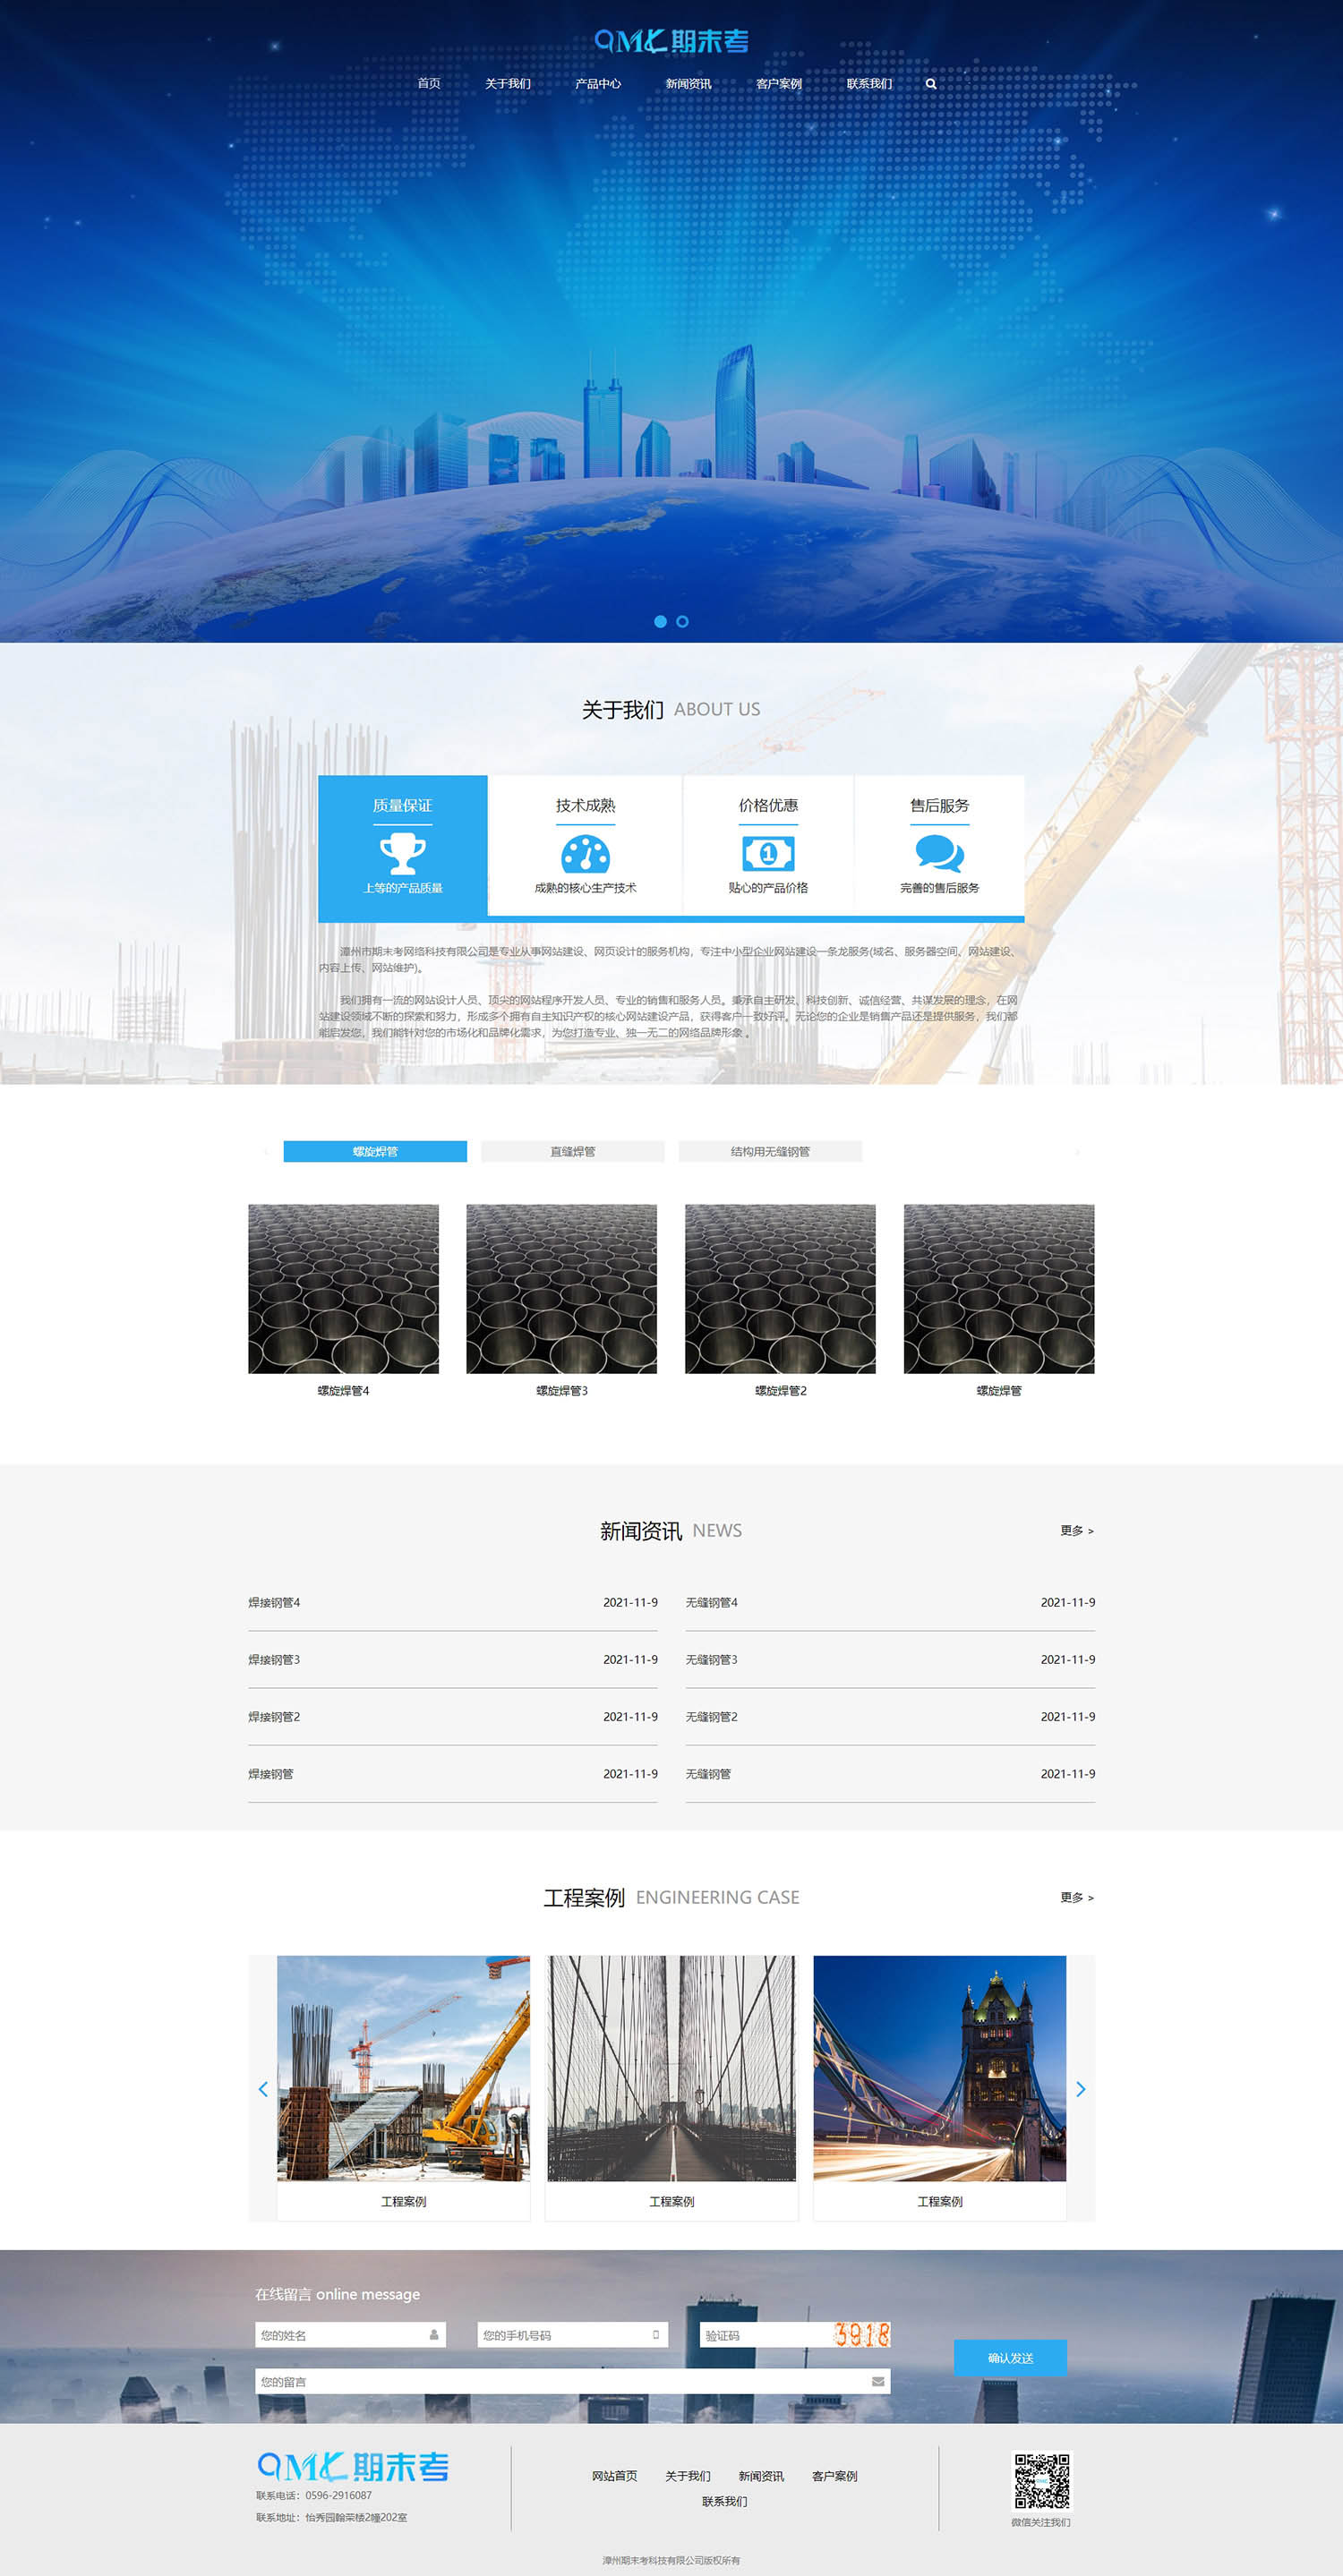Screen dimensions: 1343x2576
Task: Click the money icon under 价格优惠
Action: coord(768,853)
